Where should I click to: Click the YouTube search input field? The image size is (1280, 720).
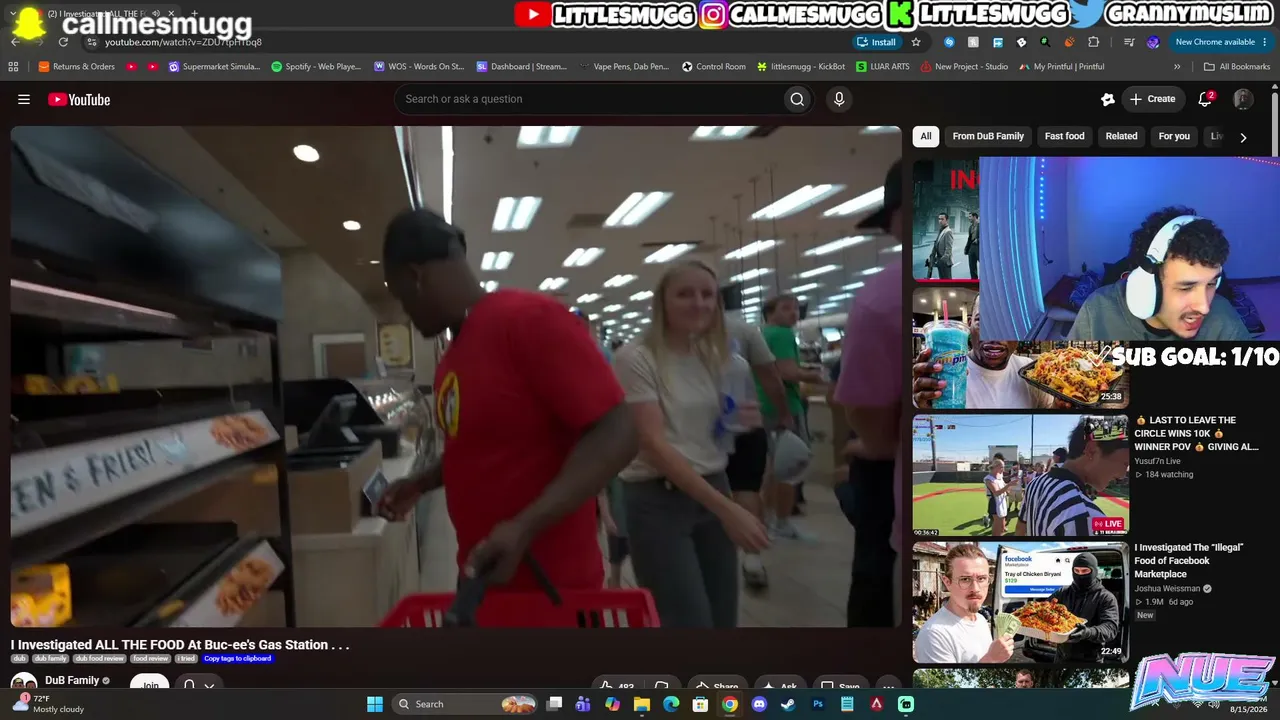[589, 99]
